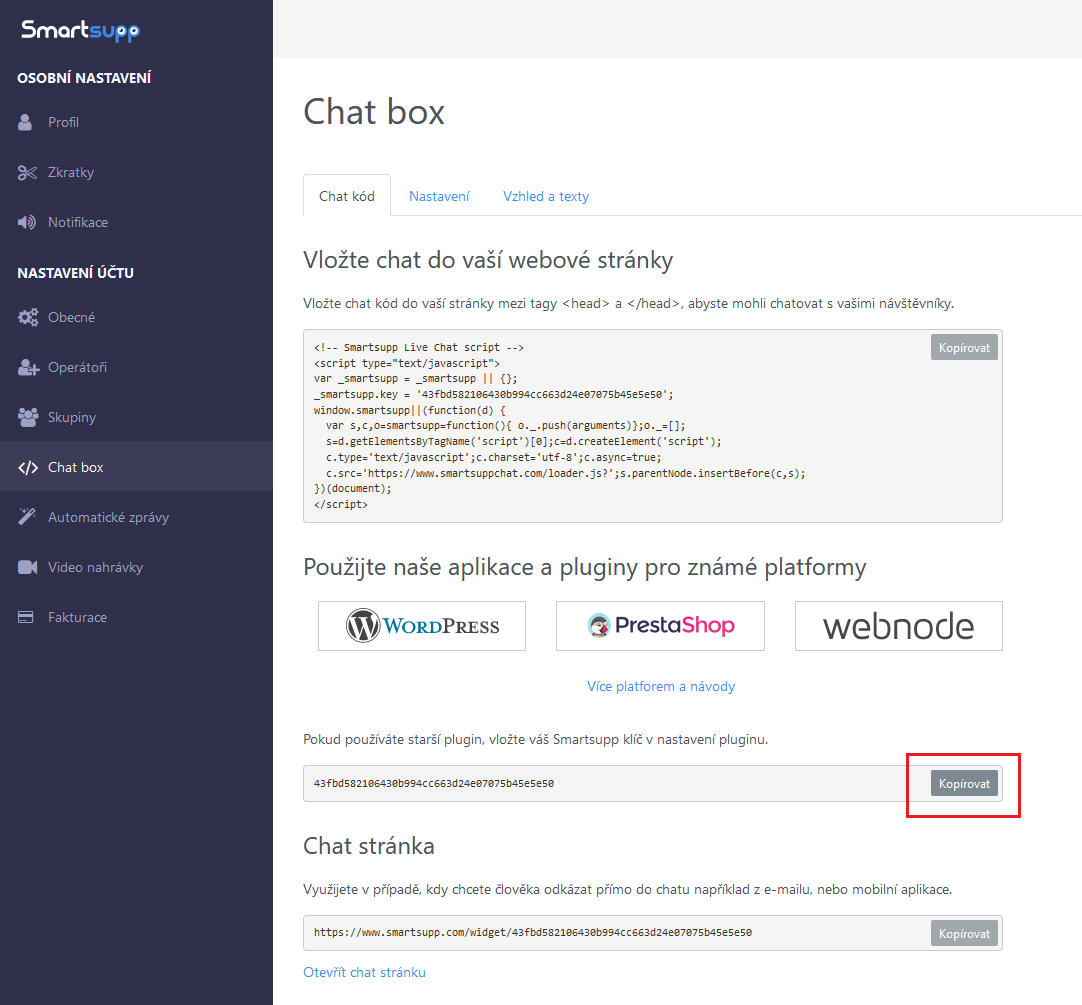The image size is (1082, 1005).
Task: Click the Fakturace credit card icon
Action: coord(27,617)
